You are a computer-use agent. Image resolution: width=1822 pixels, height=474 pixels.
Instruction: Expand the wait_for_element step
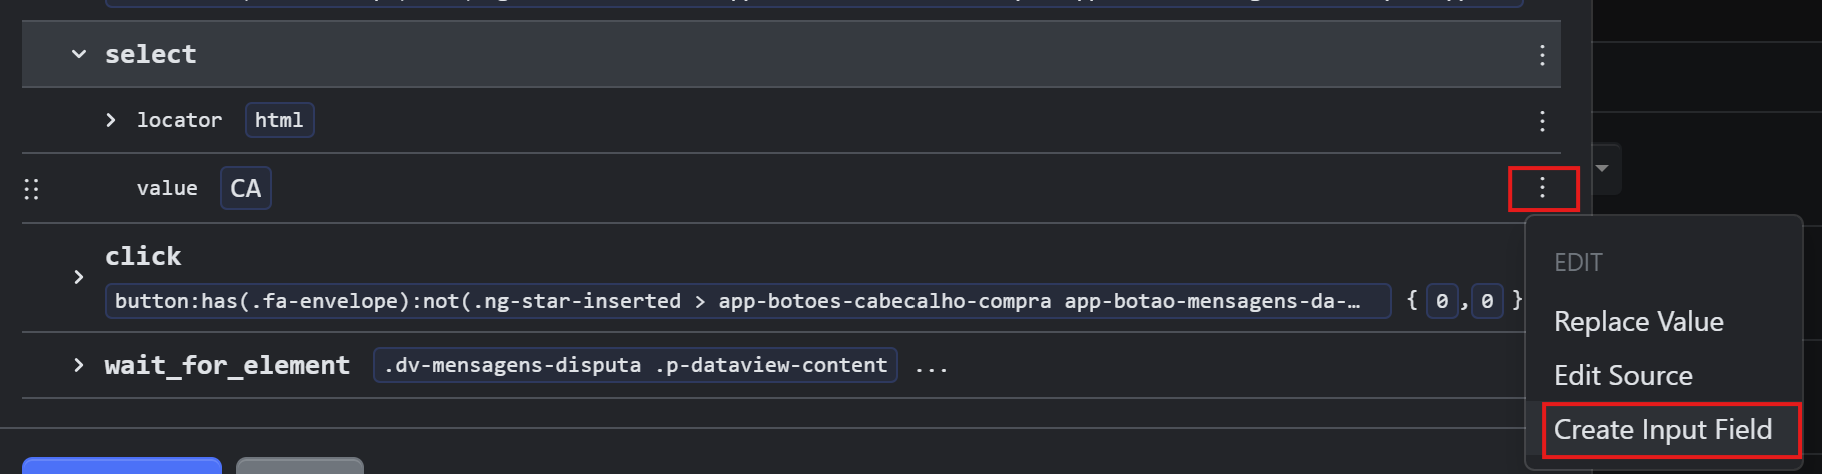79,365
